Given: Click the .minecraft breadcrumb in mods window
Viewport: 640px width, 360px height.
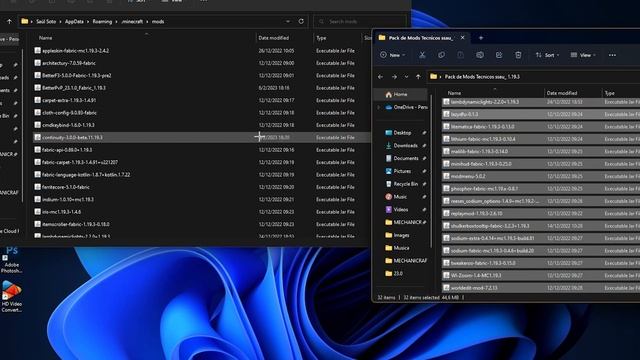Looking at the screenshot, I should (x=132, y=22).
